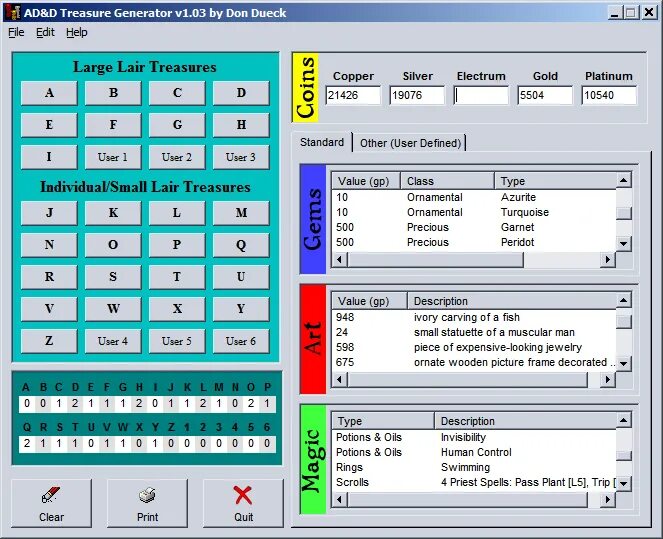663x539 pixels.
Task: Click the Clear button with eraser icon
Action: pyautogui.click(x=51, y=503)
